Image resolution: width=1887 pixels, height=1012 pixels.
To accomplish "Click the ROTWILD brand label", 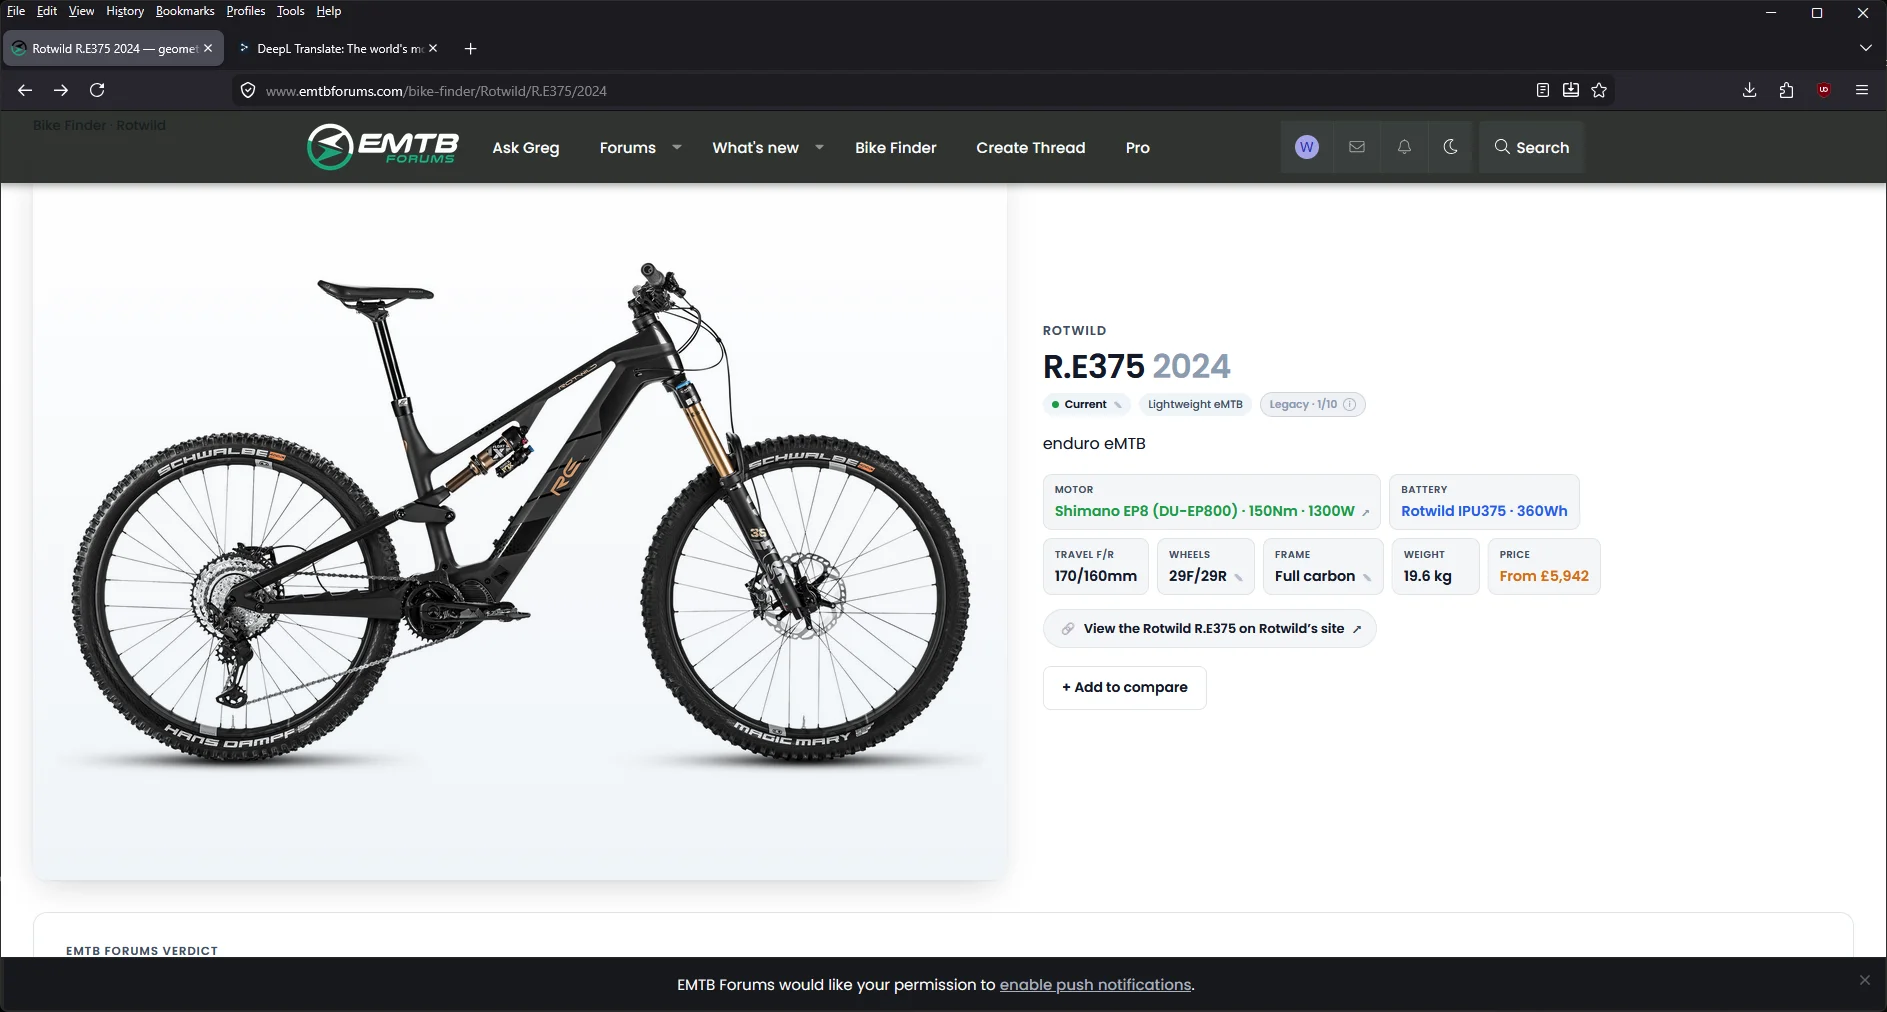I will tap(1074, 331).
